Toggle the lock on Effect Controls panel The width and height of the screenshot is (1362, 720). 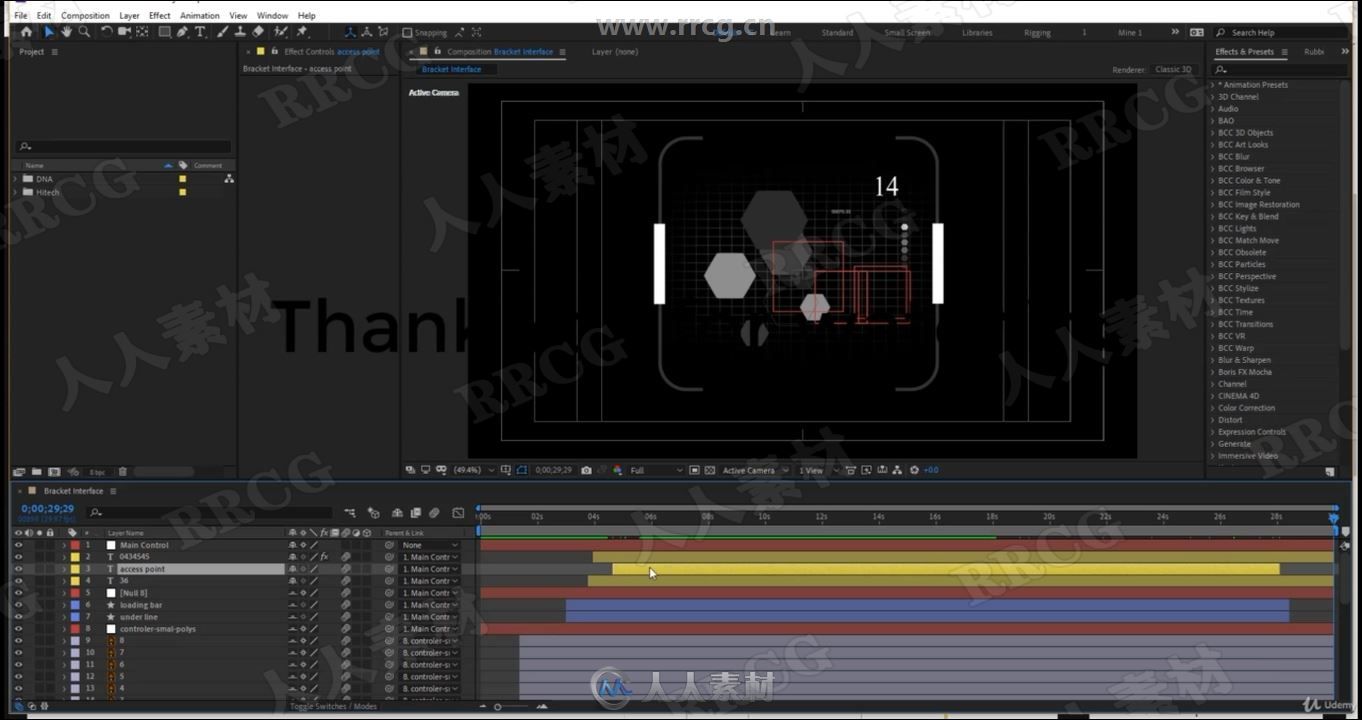[273, 51]
